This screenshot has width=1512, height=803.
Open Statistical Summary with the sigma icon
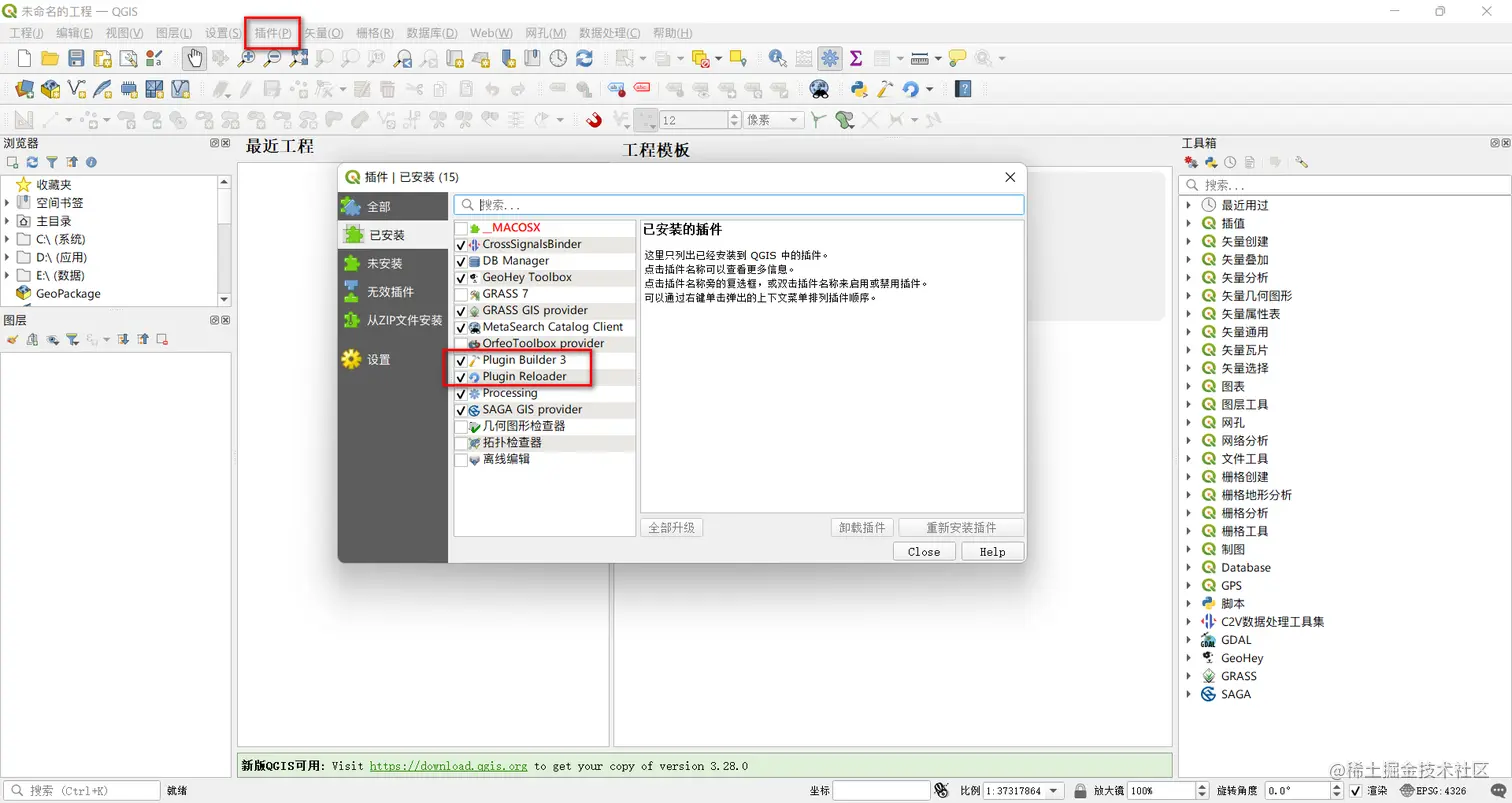click(x=856, y=59)
